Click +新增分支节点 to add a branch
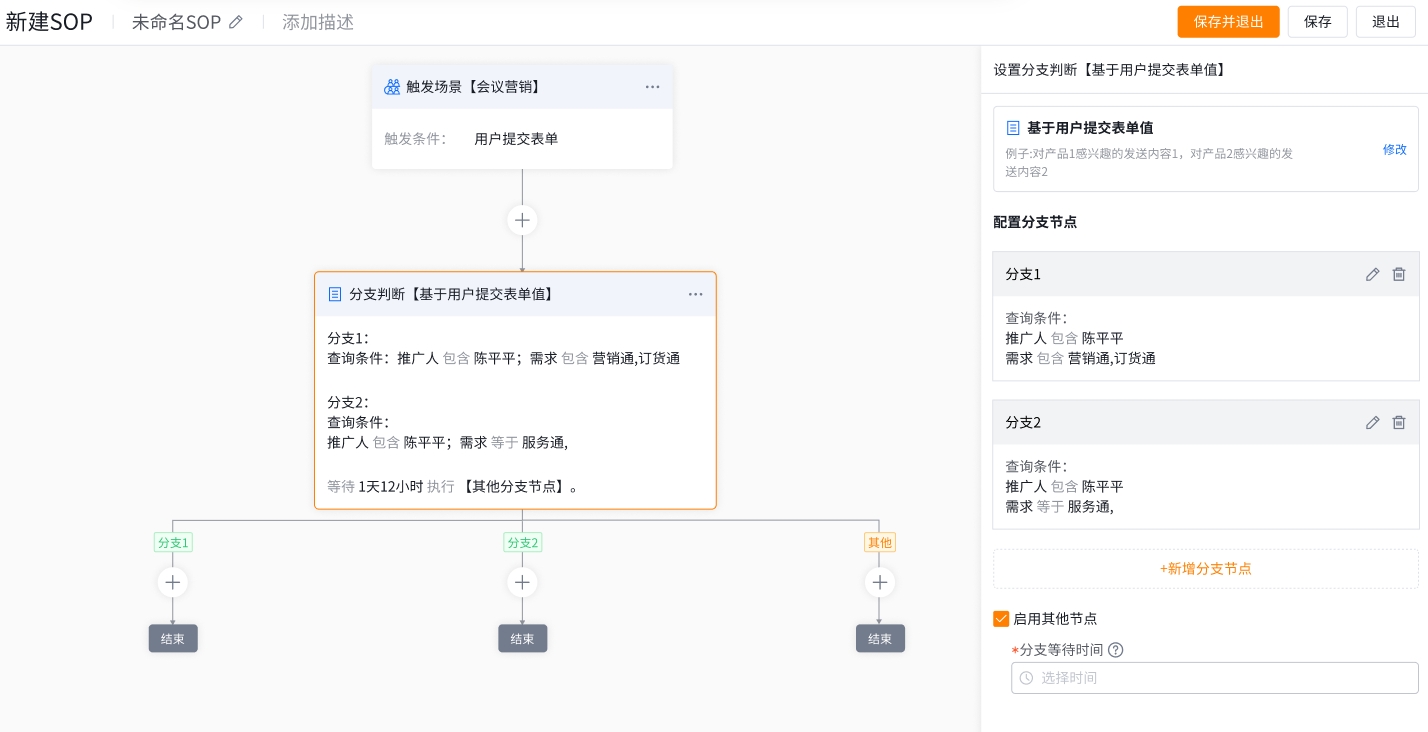1428x732 pixels. point(1205,568)
